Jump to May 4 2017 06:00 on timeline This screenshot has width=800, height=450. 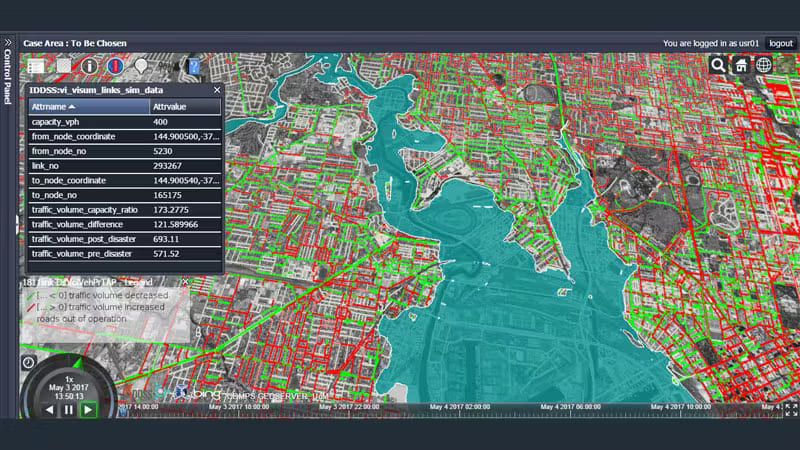tap(568, 407)
